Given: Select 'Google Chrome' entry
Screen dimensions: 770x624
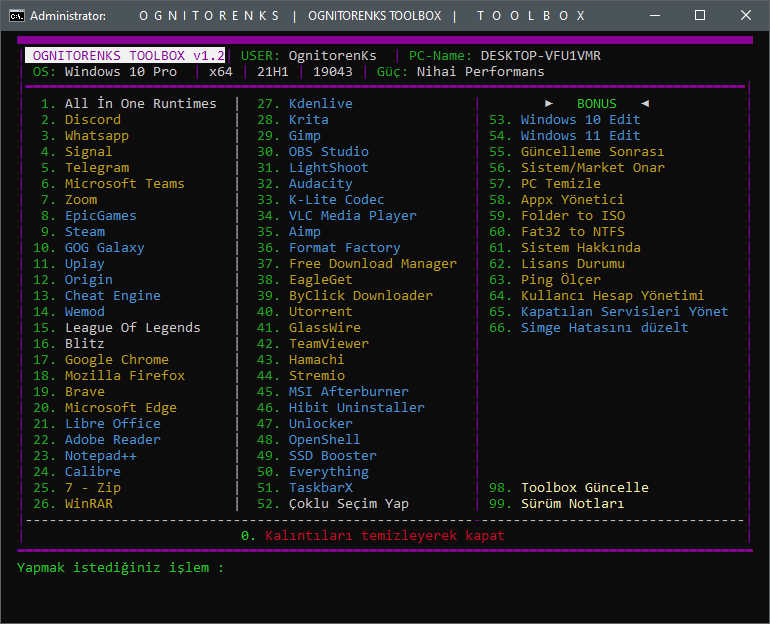Looking at the screenshot, I should pos(117,360).
